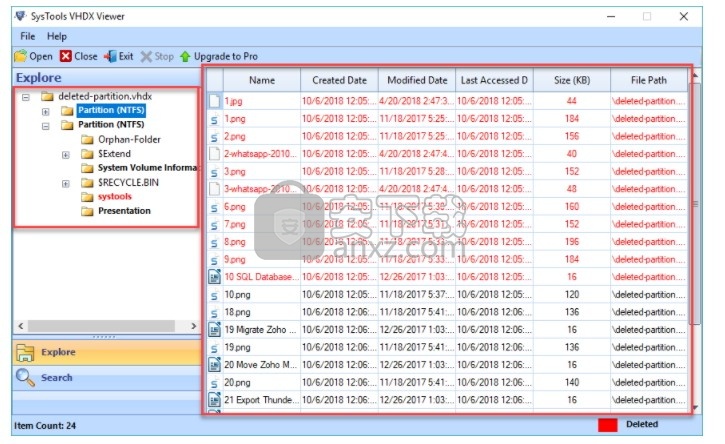Click the icon of 3-whatsapp-2010 file

click(x=215, y=189)
